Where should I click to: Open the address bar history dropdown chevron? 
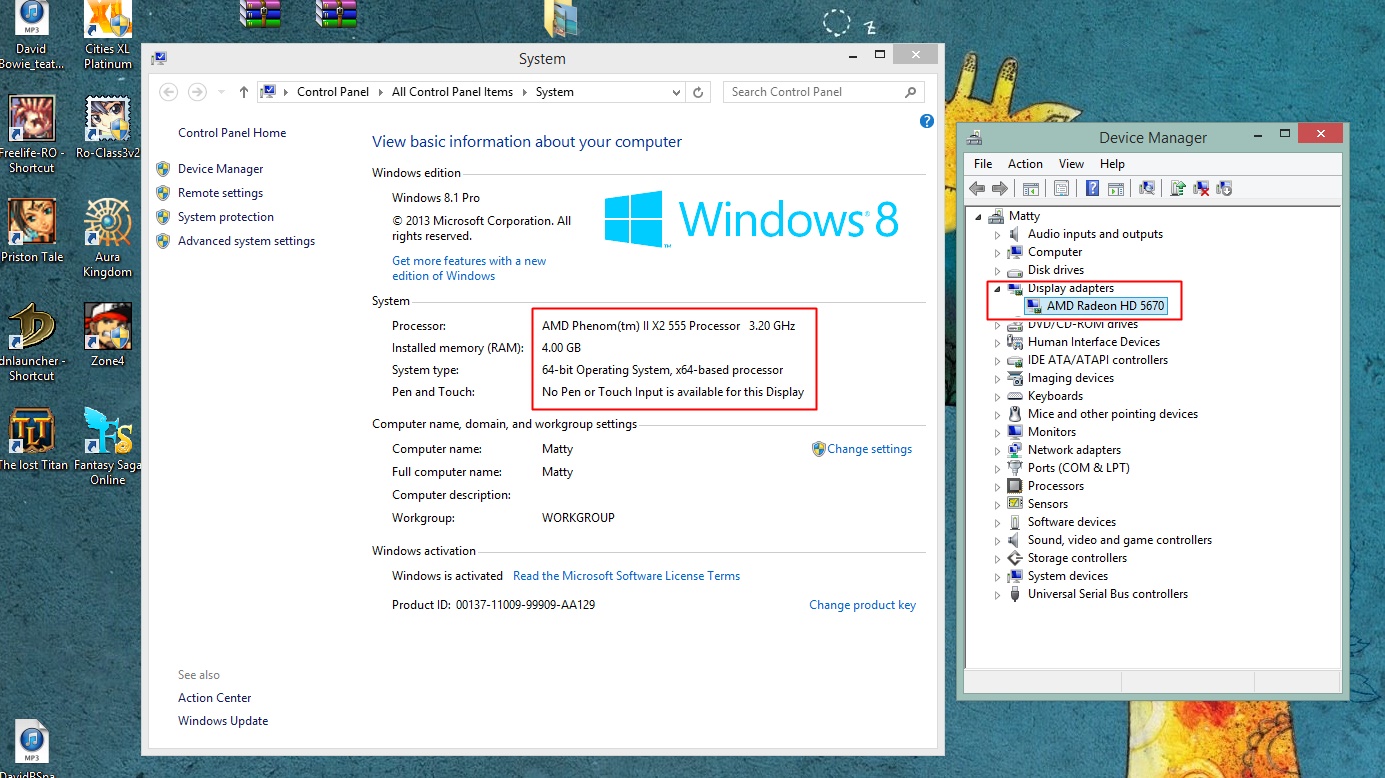pyautogui.click(x=677, y=92)
